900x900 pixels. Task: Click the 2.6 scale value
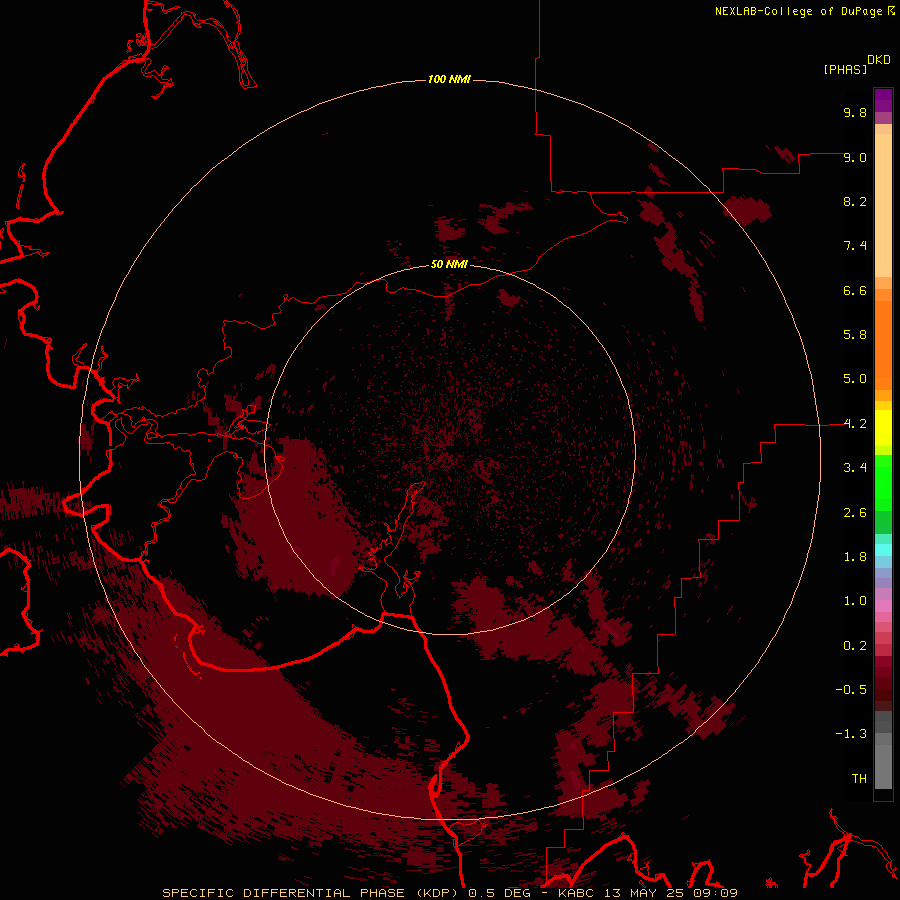tap(855, 513)
